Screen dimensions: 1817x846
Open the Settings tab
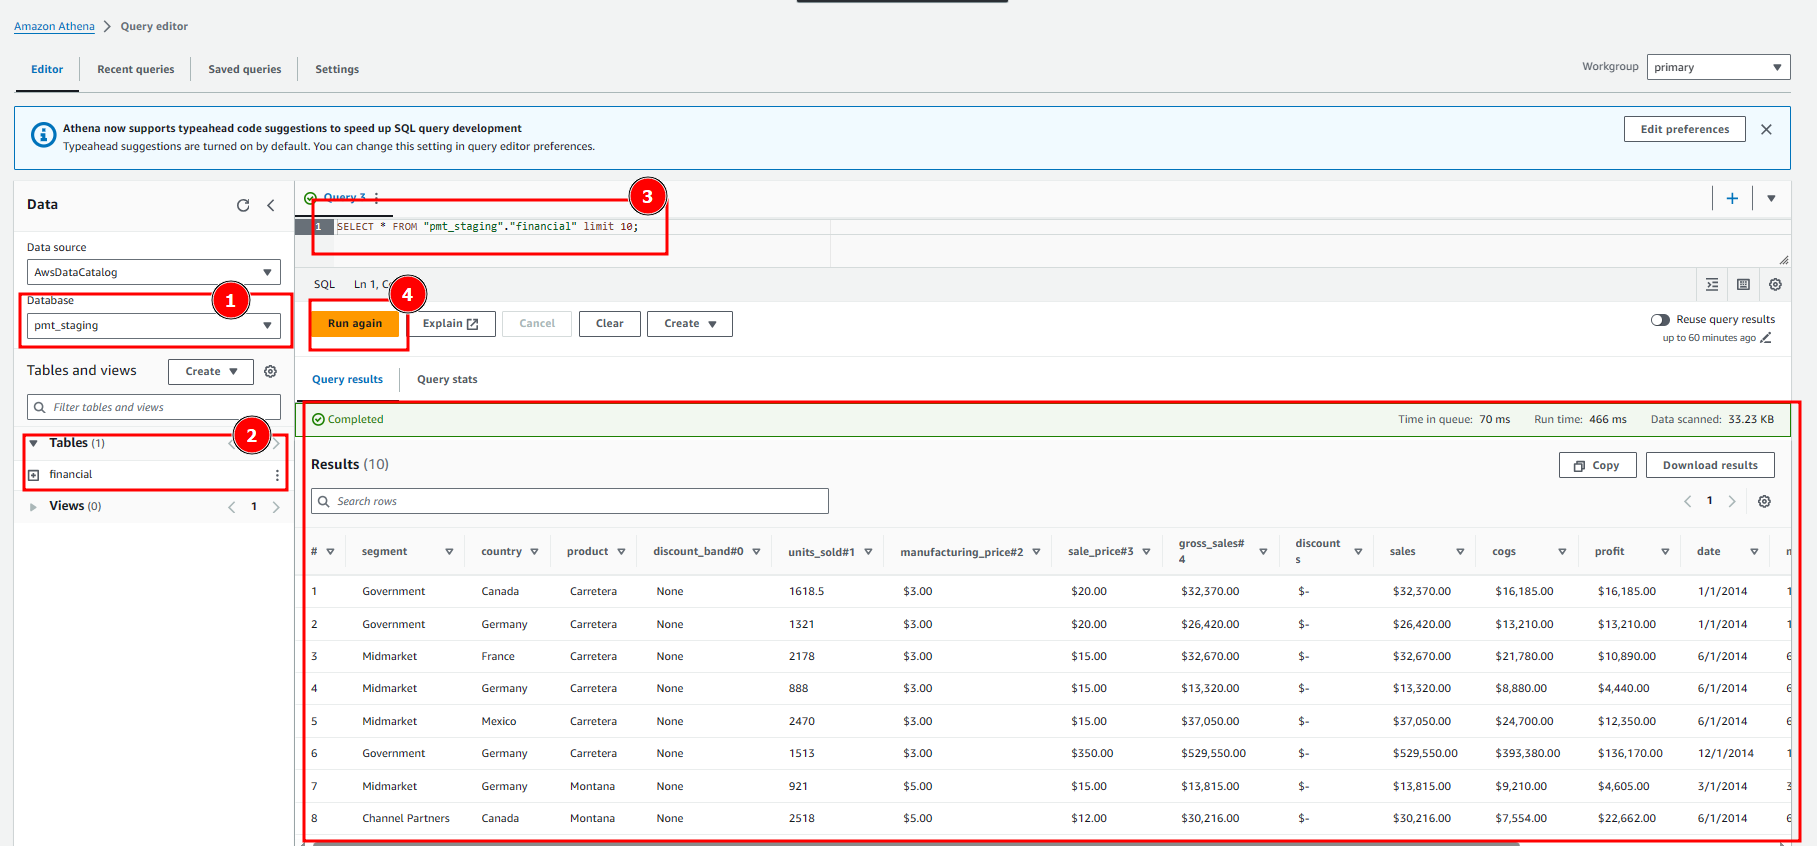337,69
